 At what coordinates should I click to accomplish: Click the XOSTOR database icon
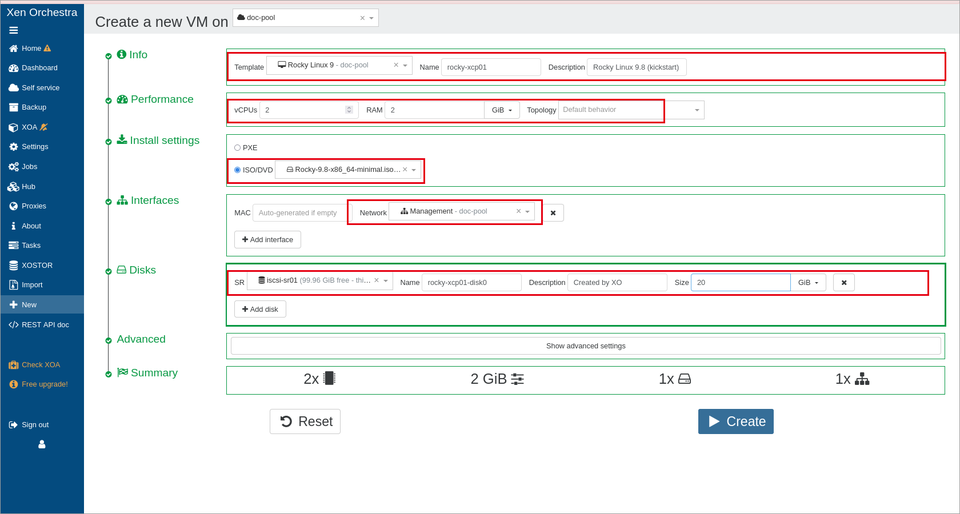(13, 266)
